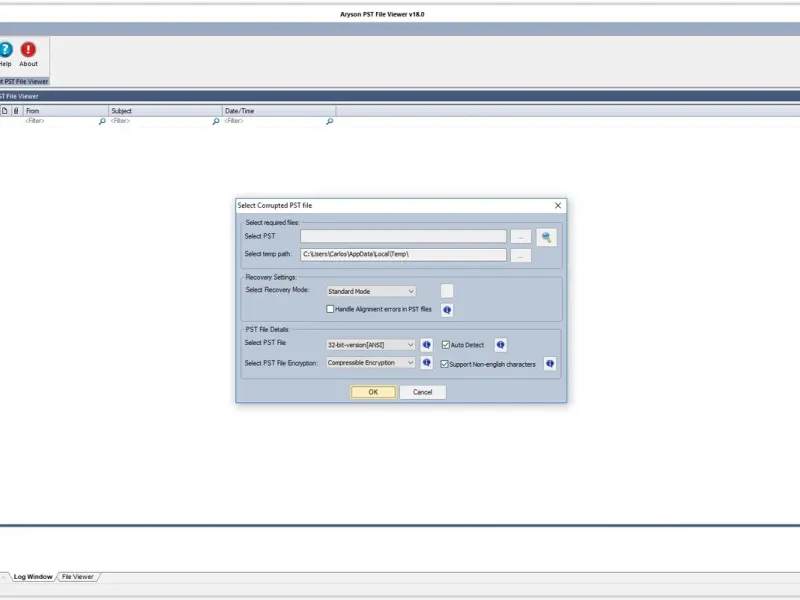Uncheck the Auto Detect checkbox
The width and height of the screenshot is (800, 600).
point(445,345)
